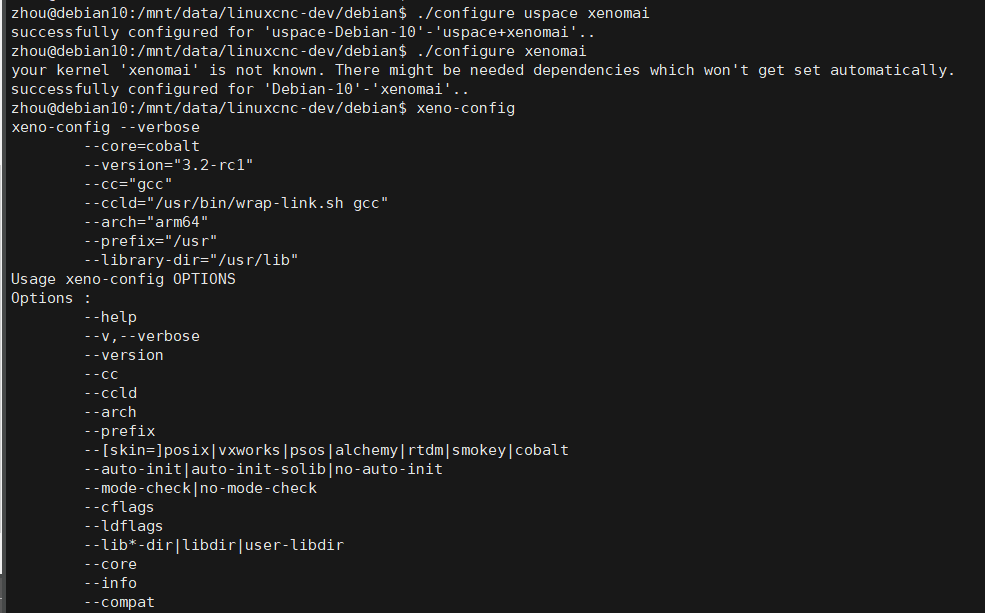This screenshot has height=613, width=985.
Task: Click the --version="3.2-rc1" line
Action: 168,165
